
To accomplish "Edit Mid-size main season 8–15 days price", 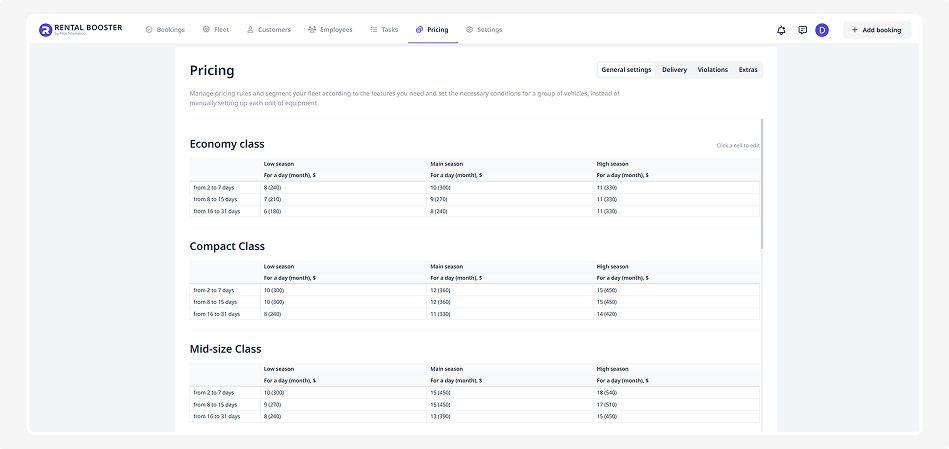I will pos(441,404).
